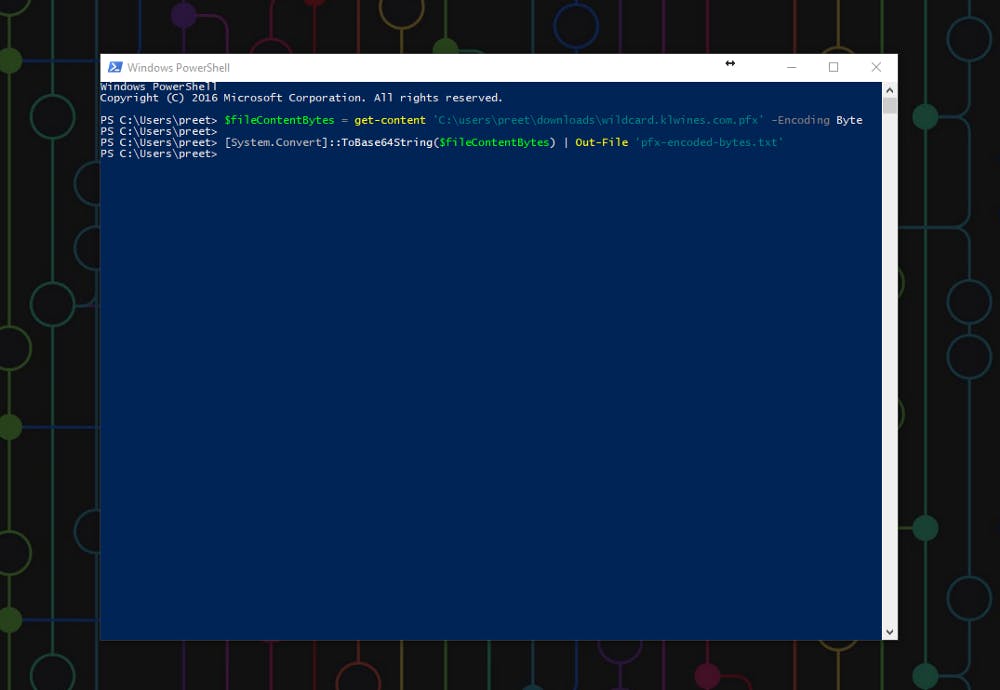
Task: Click the empty terminal area below the prompt
Action: (490, 400)
